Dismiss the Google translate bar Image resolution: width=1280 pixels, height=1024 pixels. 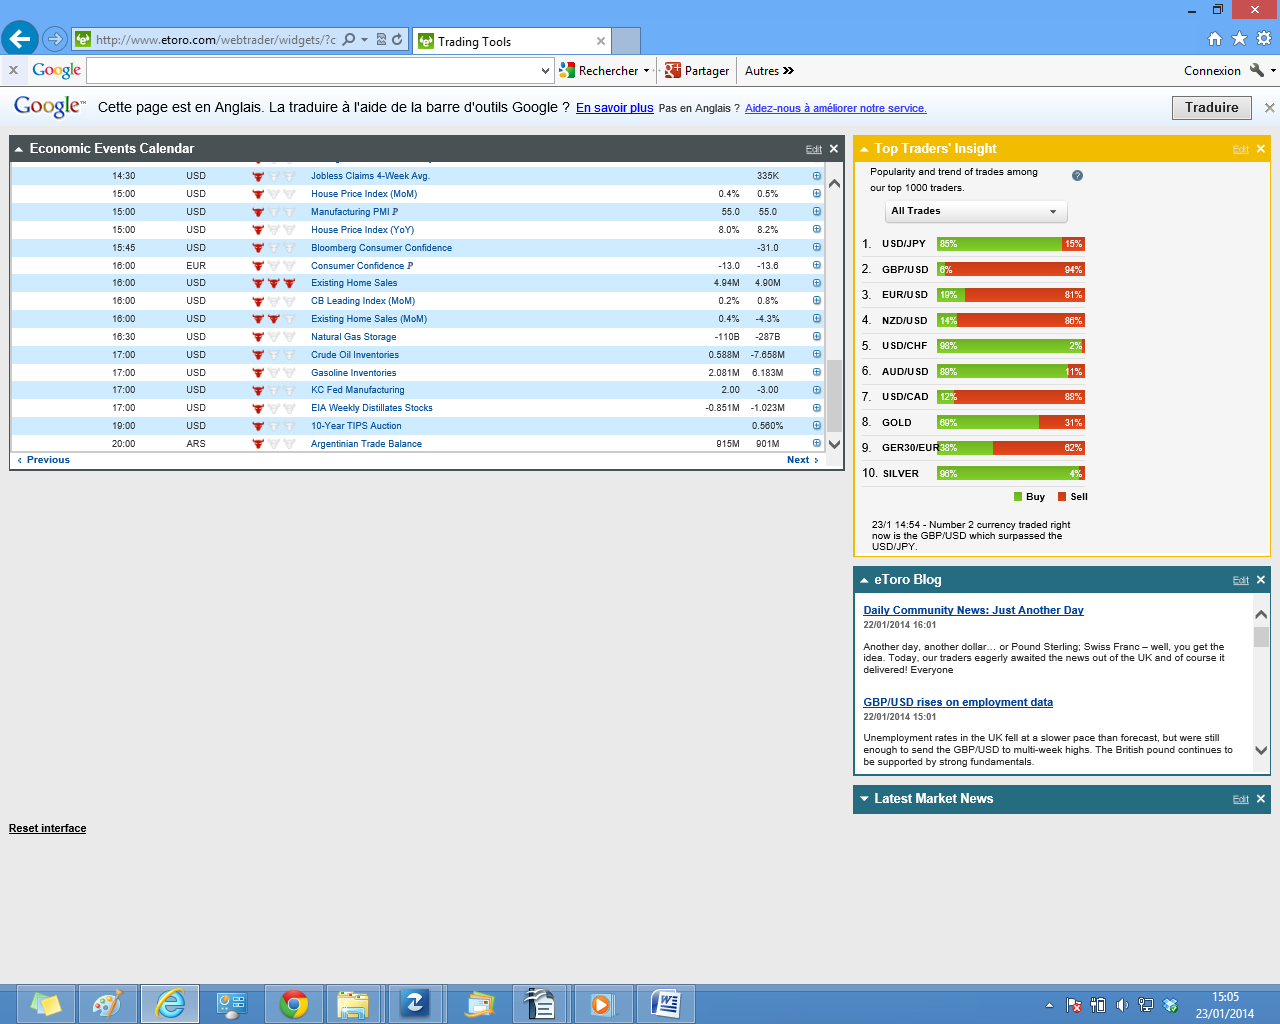pyautogui.click(x=1269, y=107)
